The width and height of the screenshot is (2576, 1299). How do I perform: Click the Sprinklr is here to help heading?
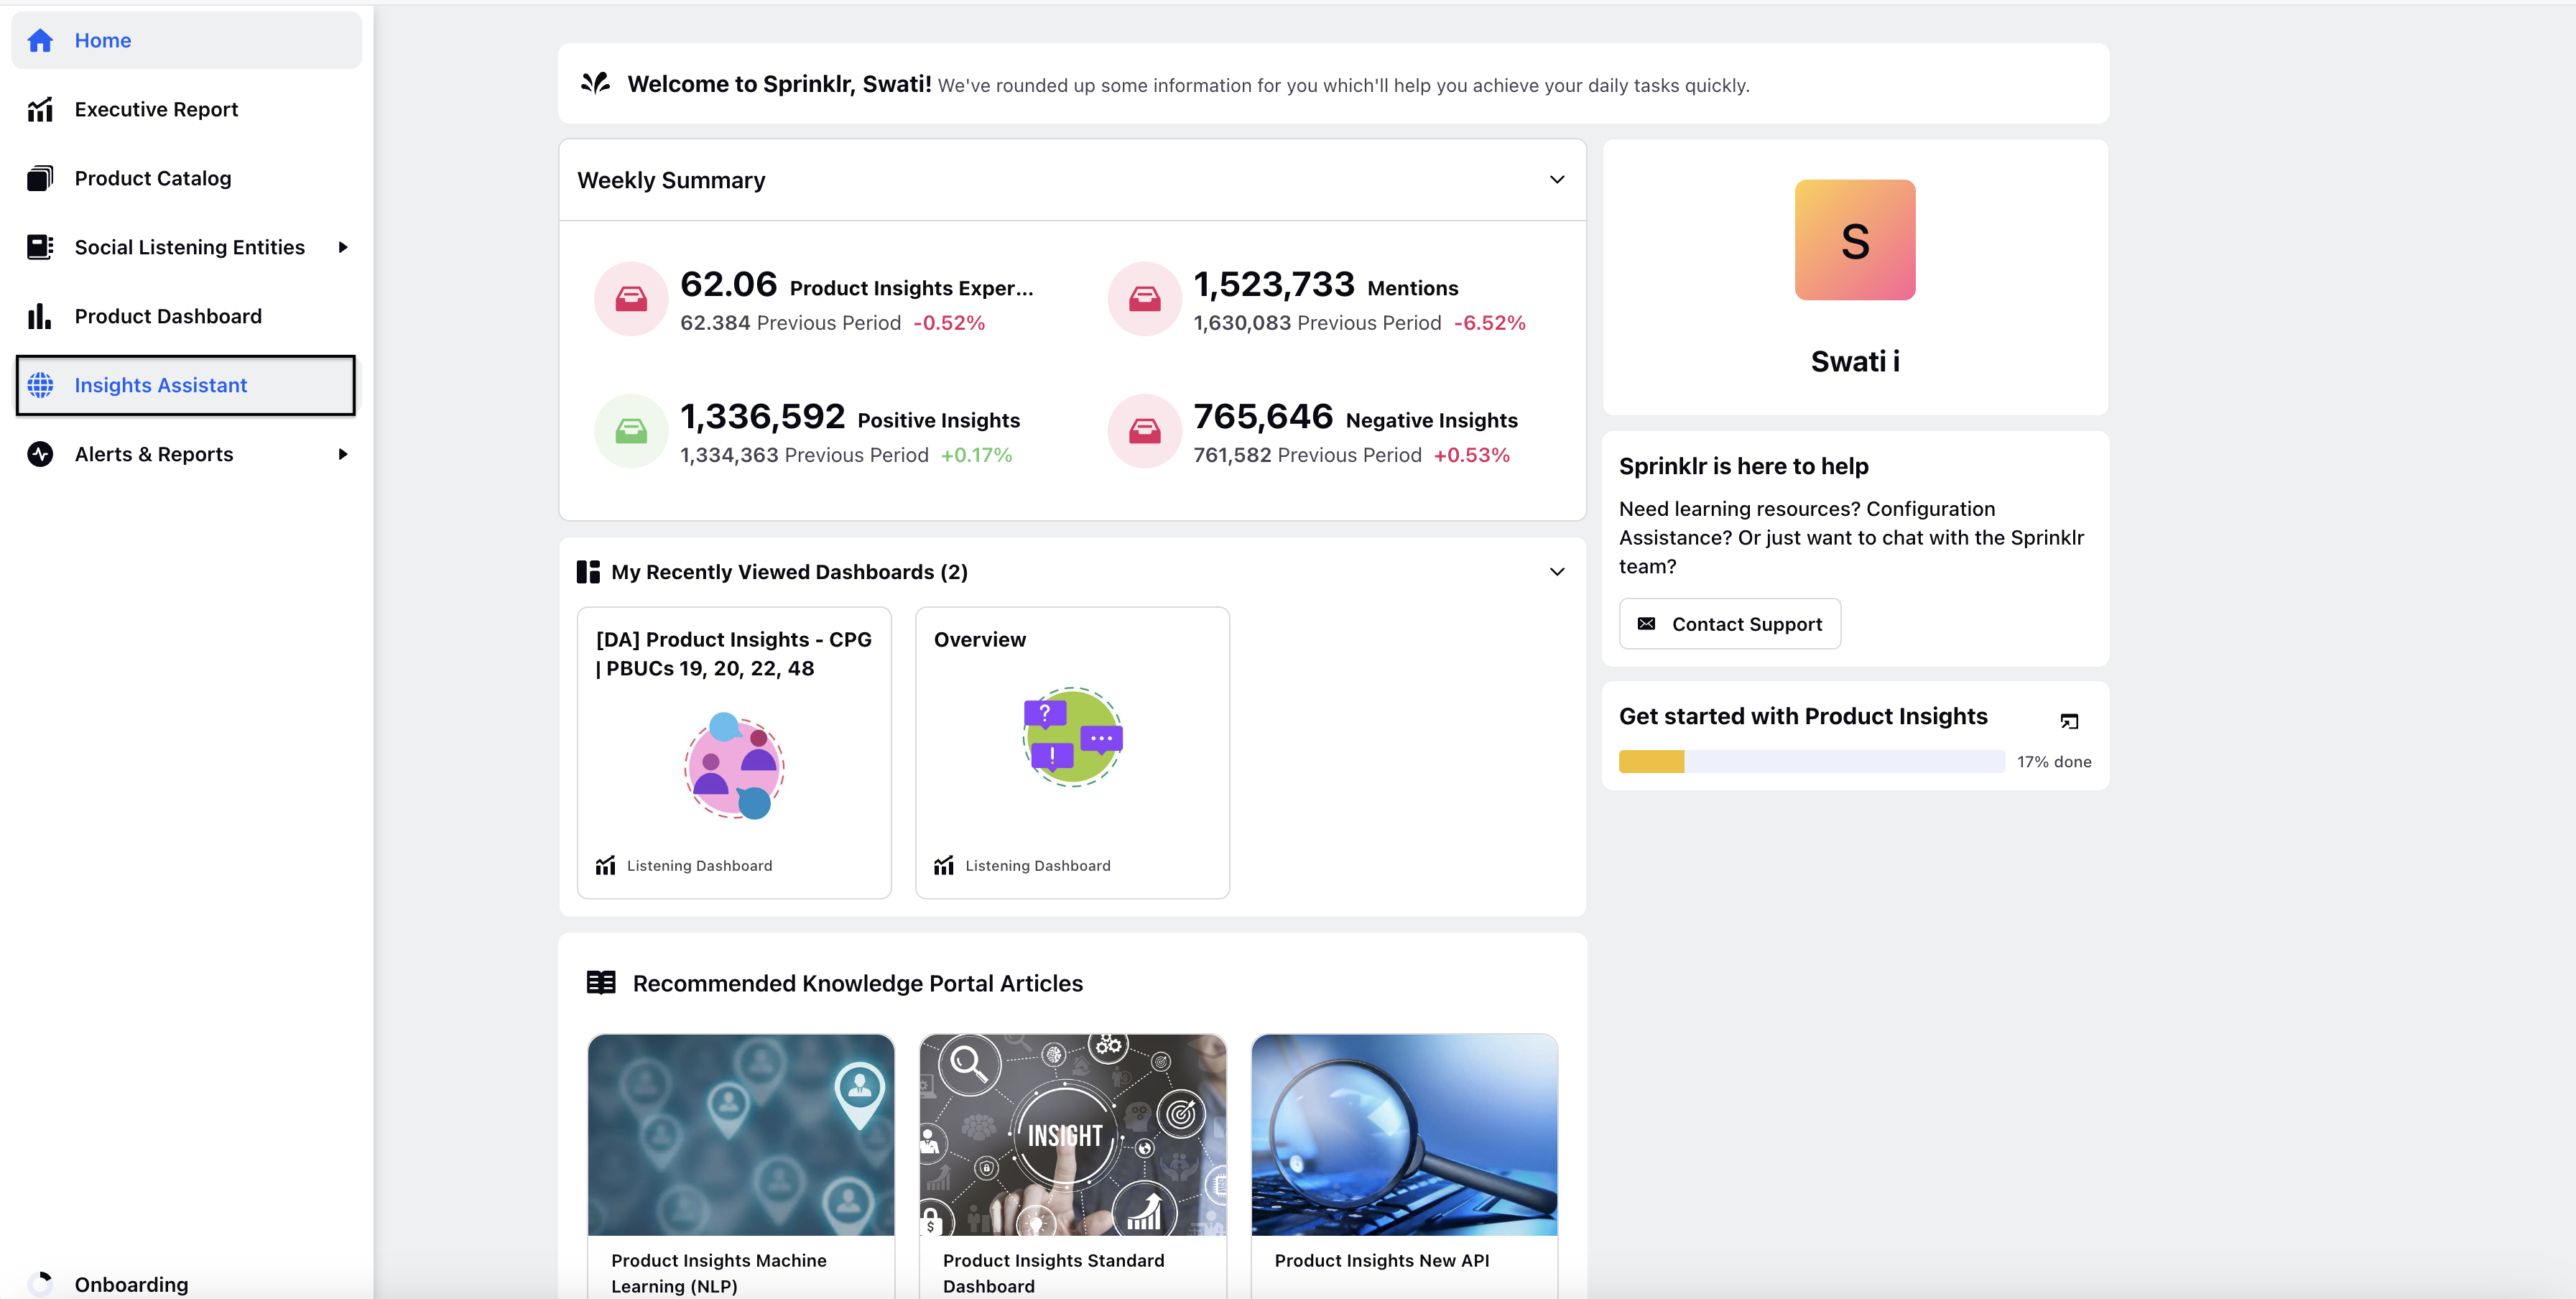[1744, 466]
